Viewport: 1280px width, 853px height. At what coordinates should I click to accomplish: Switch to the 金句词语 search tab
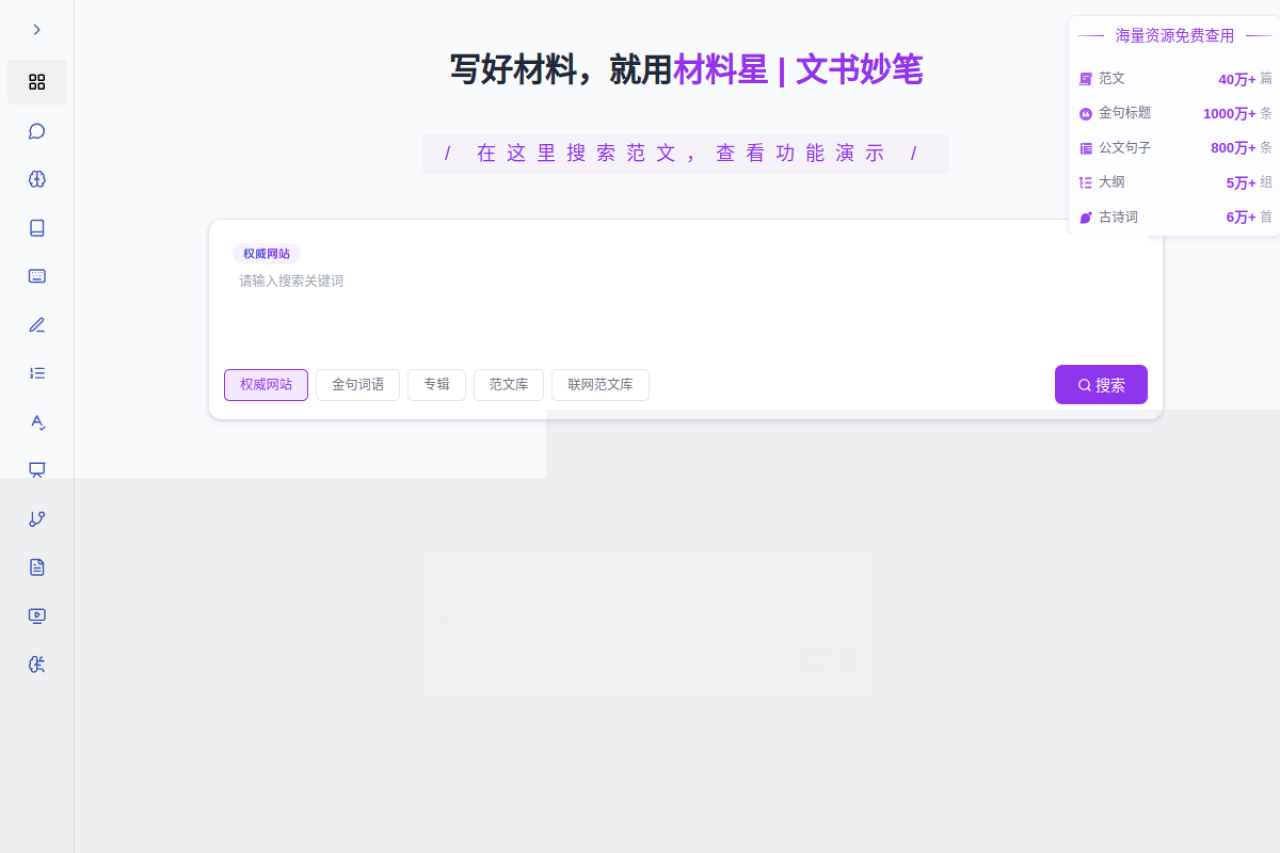point(357,385)
